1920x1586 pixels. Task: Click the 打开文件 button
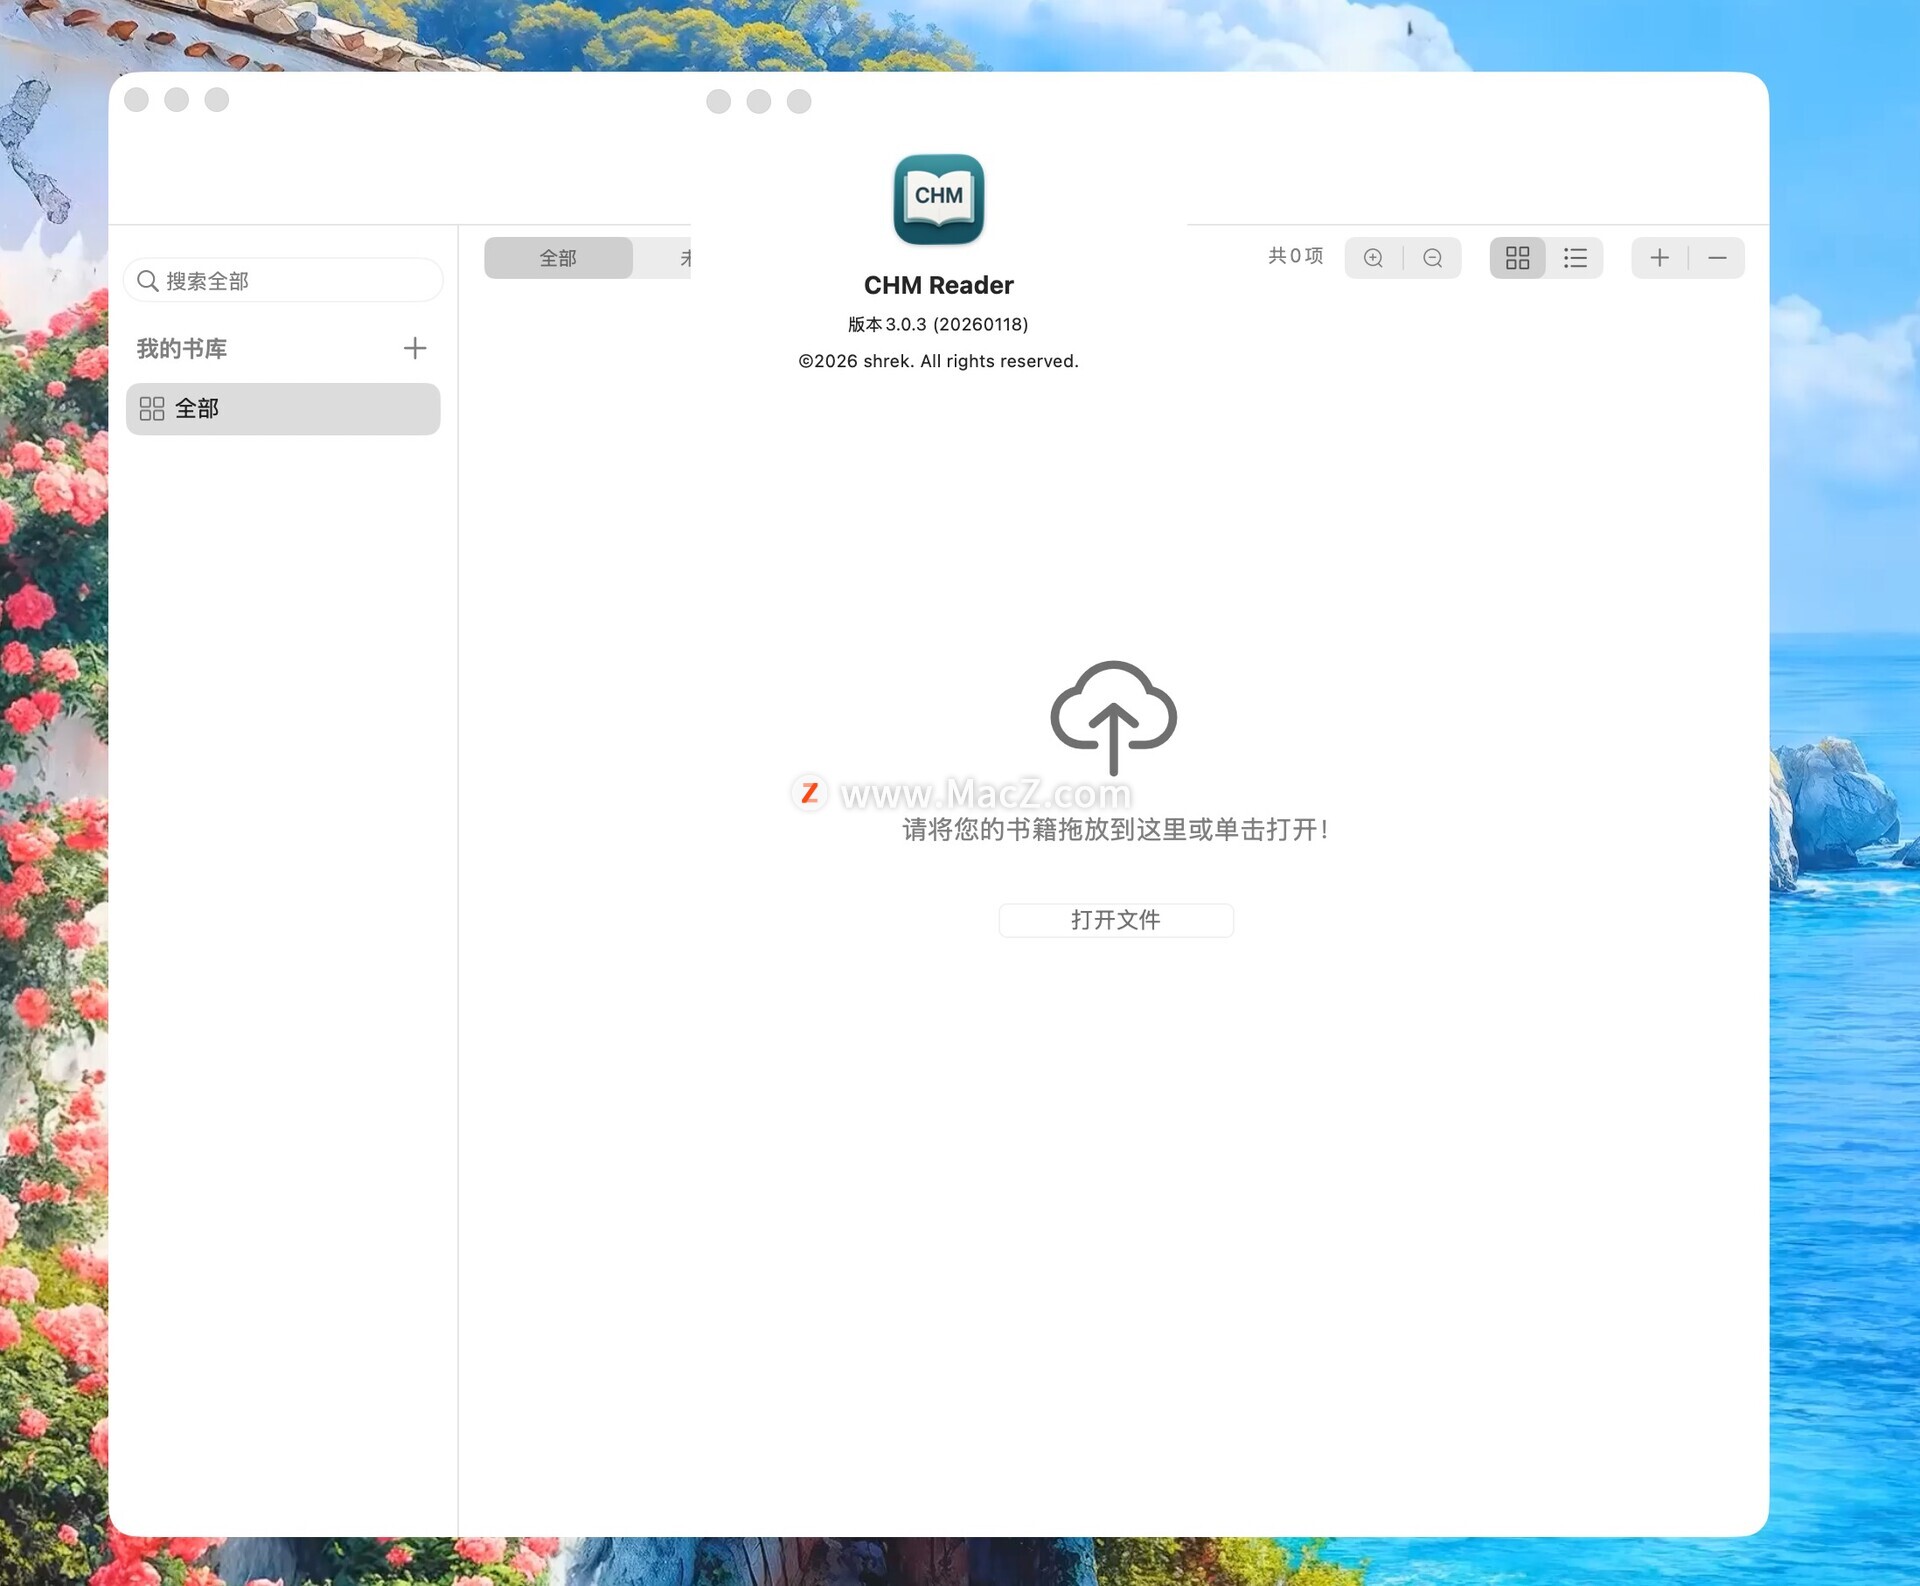(x=1115, y=920)
